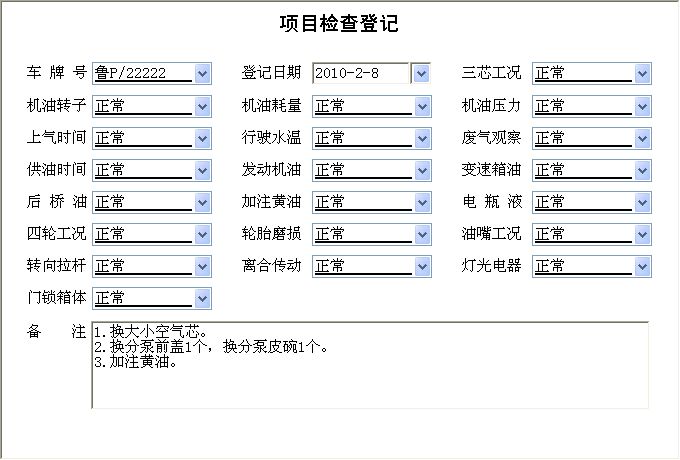This screenshot has height=460, width=680.
Task: Open the 供油时间 dropdown arrow
Action: (203, 170)
